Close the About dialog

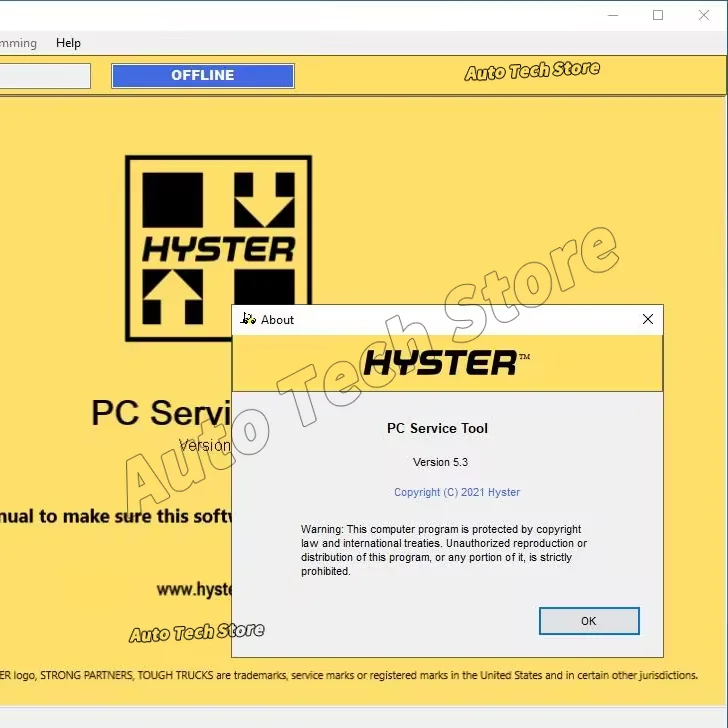point(648,319)
